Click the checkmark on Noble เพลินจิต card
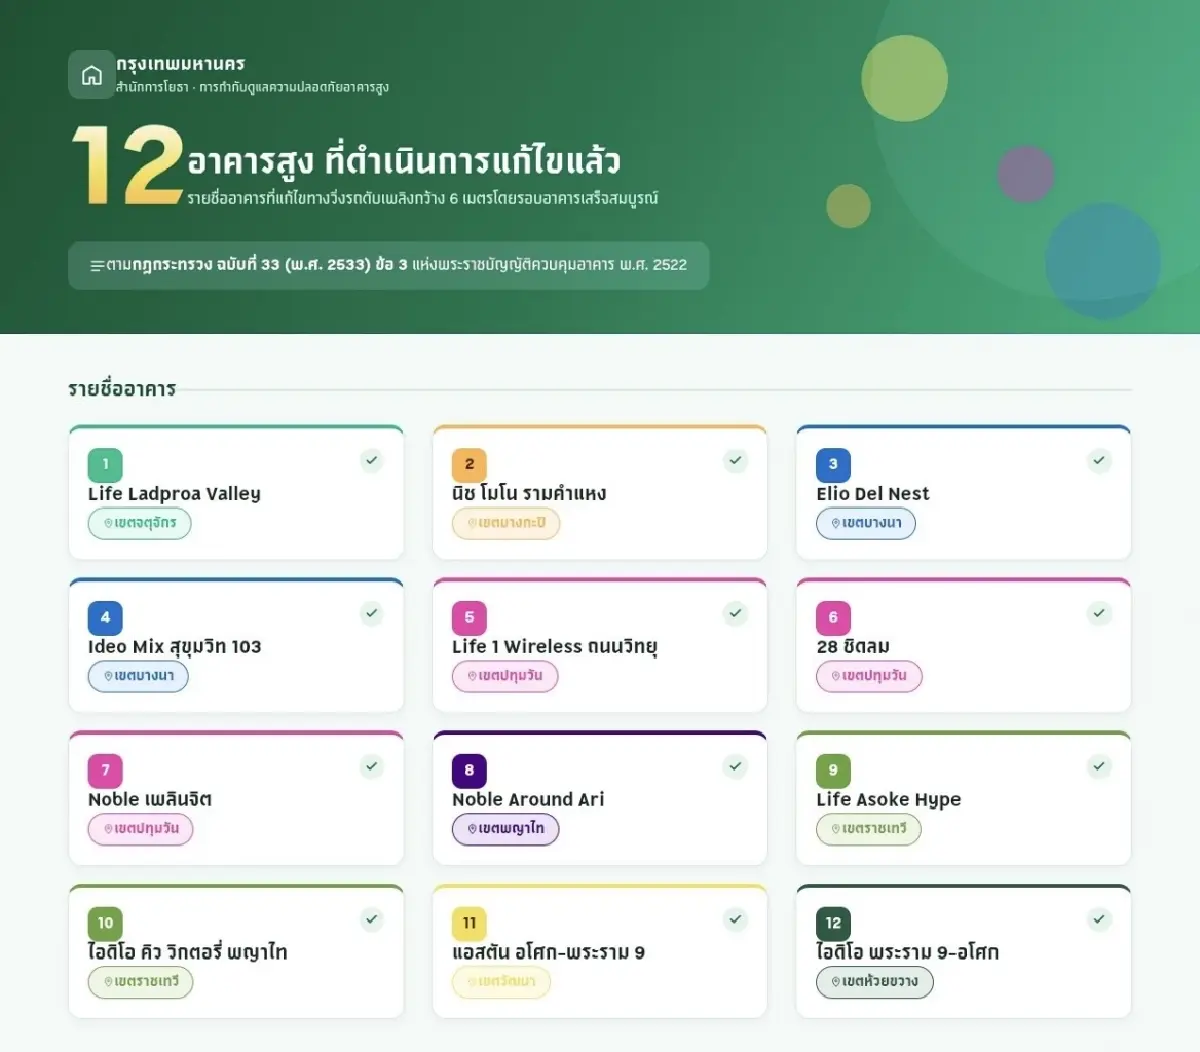Viewport: 1200px width, 1052px height. coord(372,766)
